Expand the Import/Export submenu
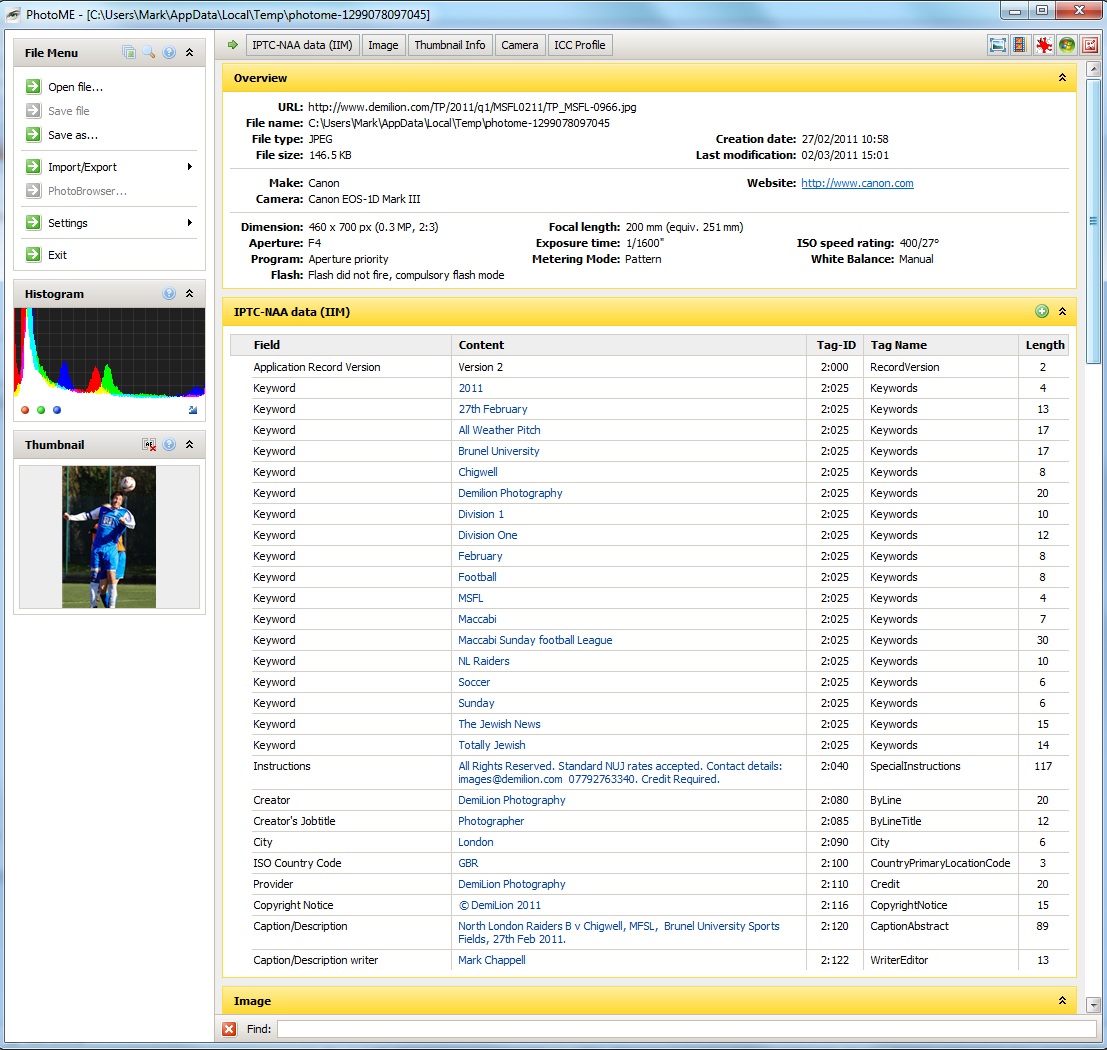 110,167
